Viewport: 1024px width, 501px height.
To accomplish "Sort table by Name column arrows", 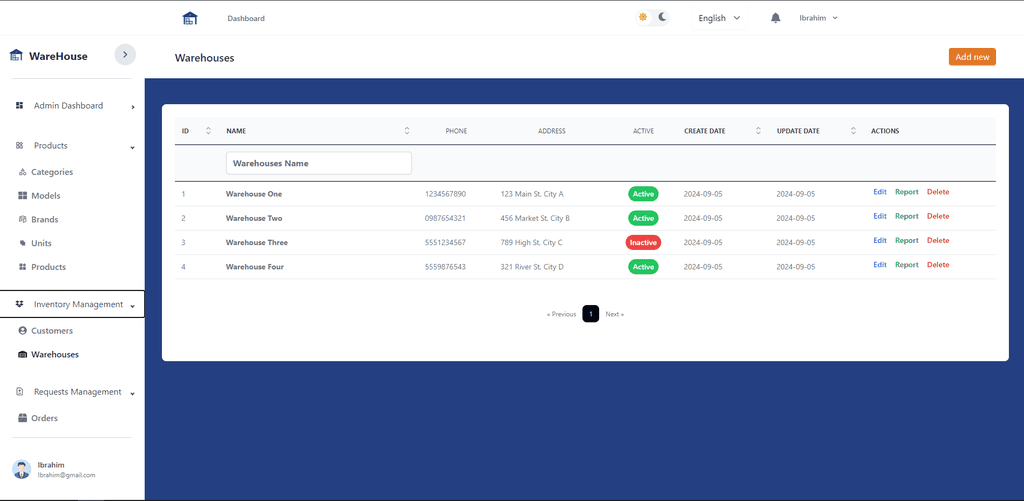I will pyautogui.click(x=407, y=131).
